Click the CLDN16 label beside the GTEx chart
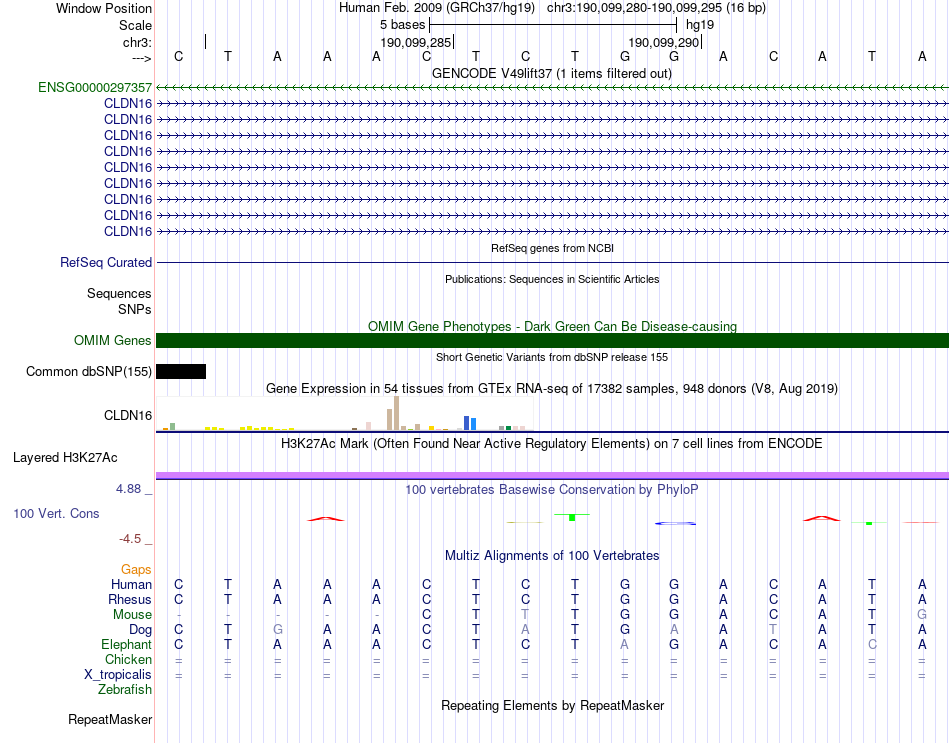Image resolution: width=950 pixels, height=743 pixels. point(128,415)
